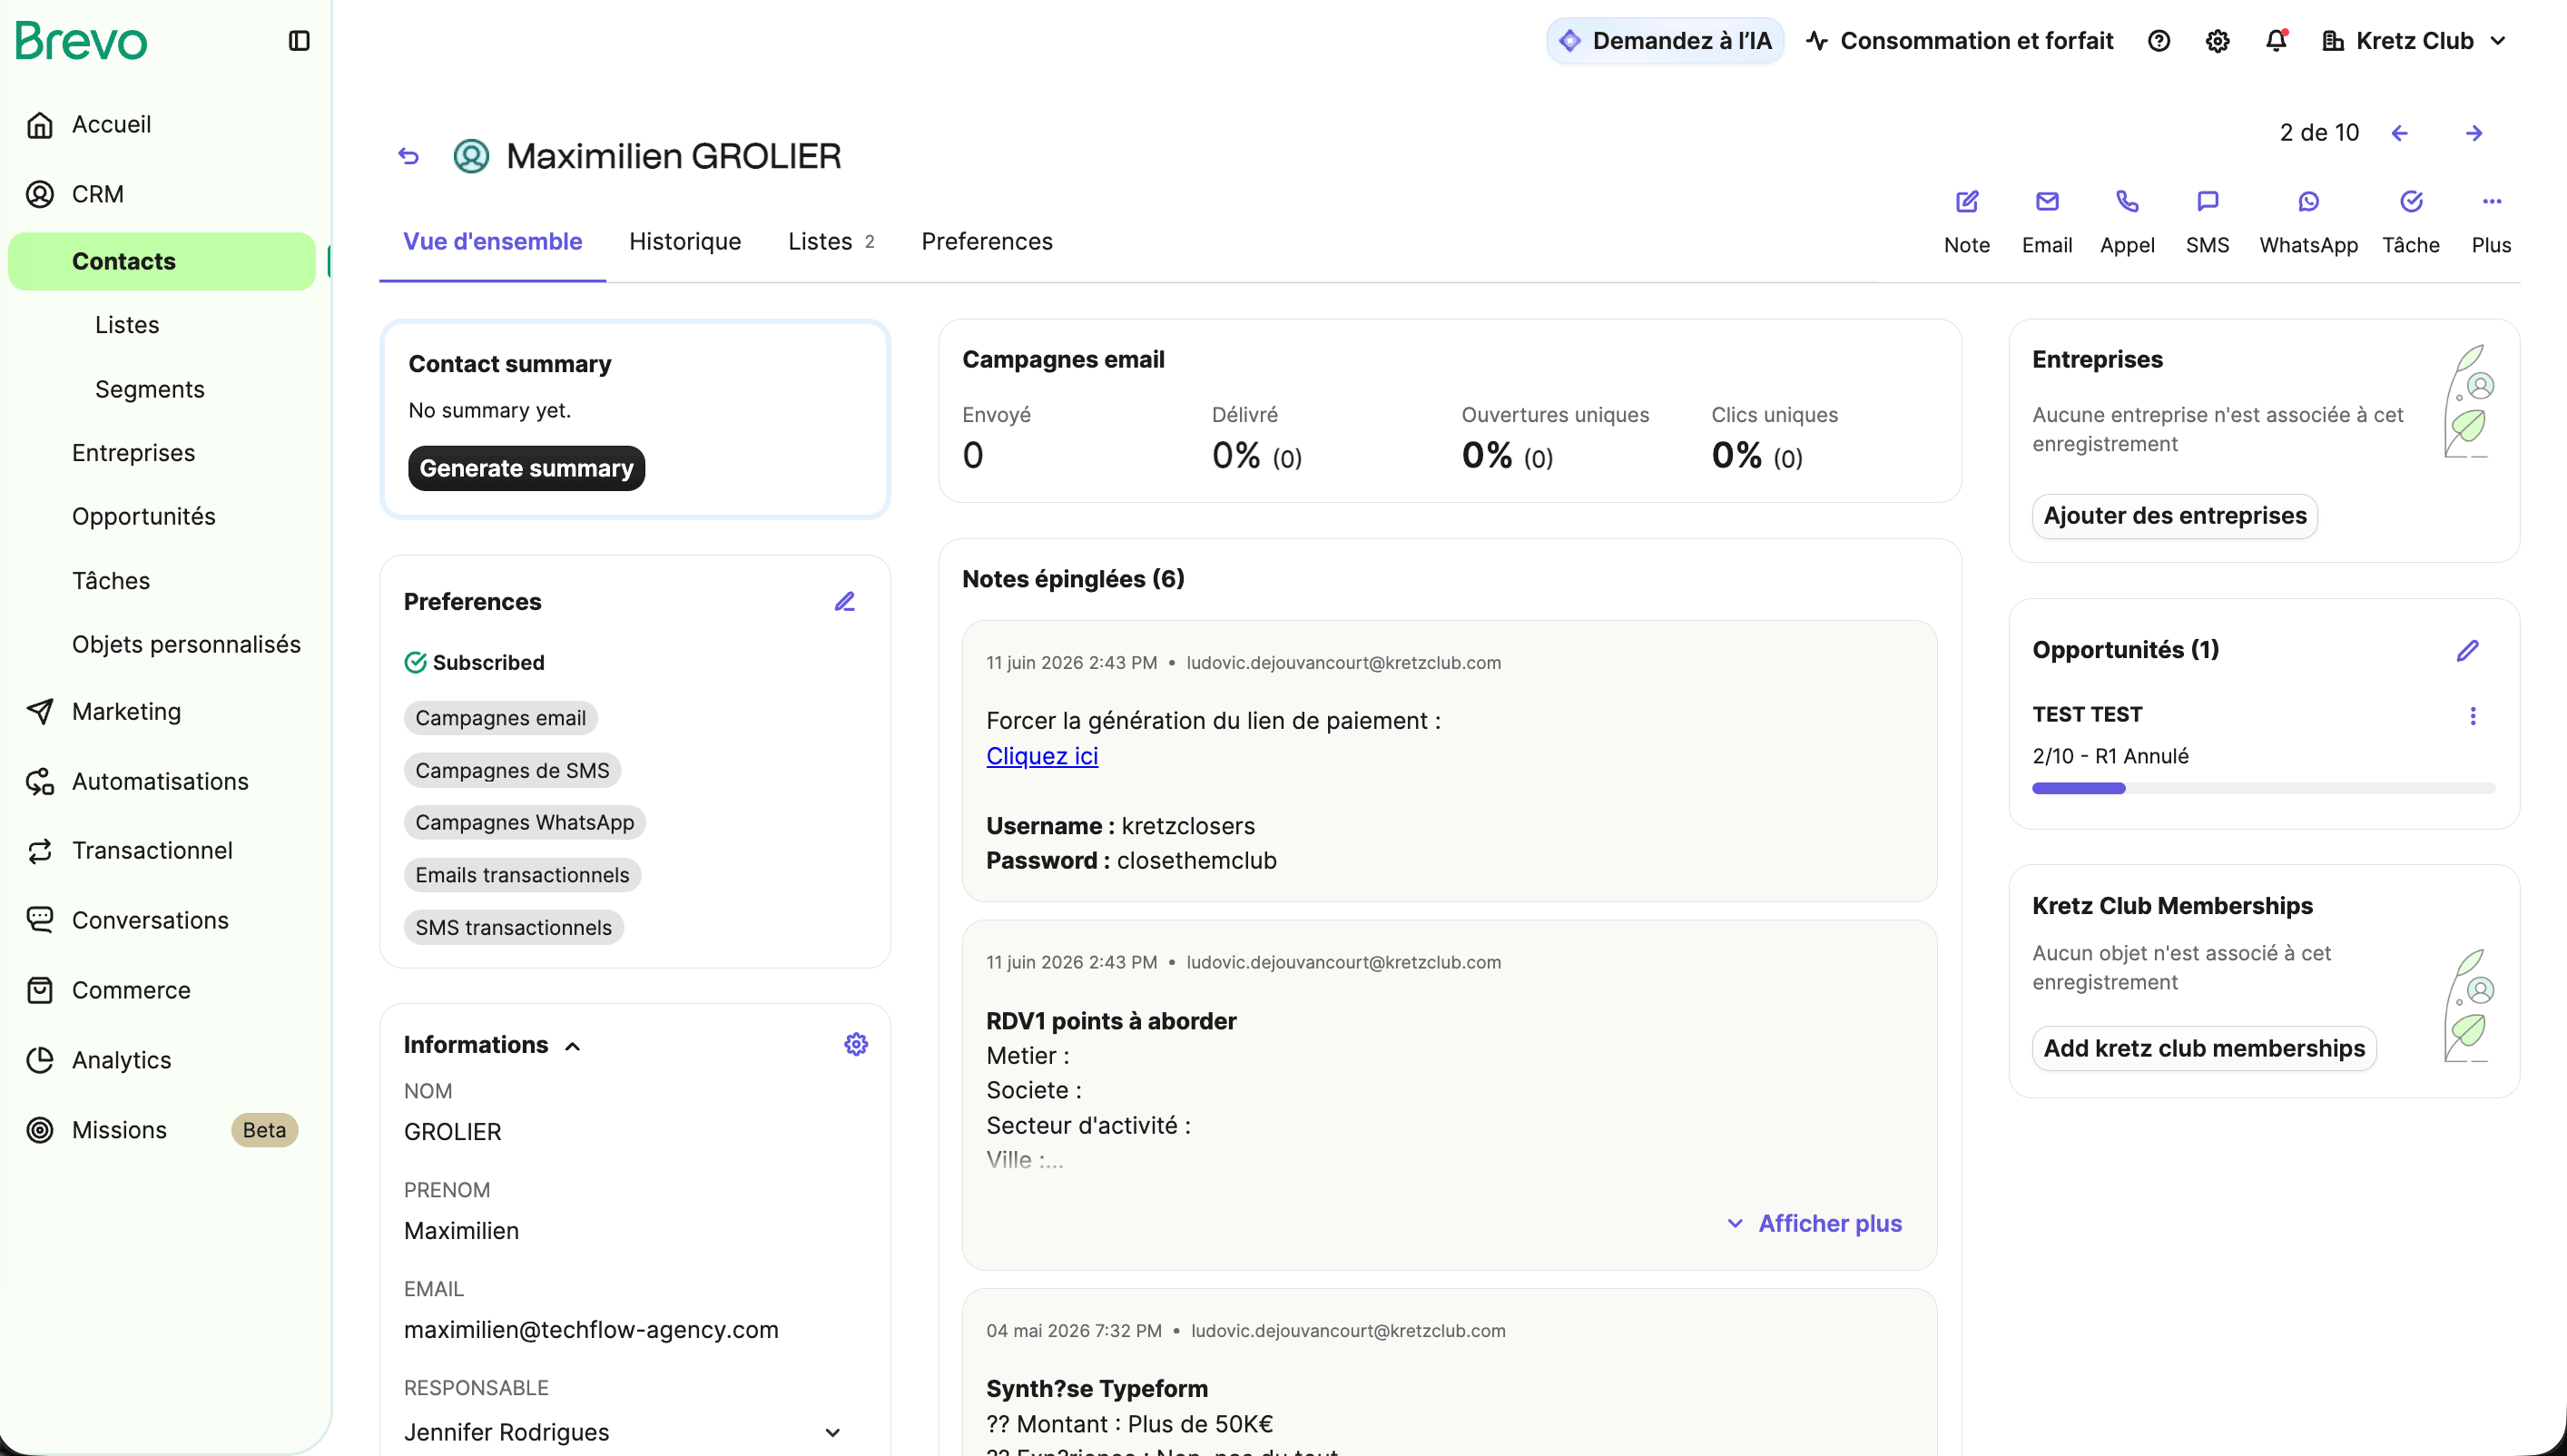The width and height of the screenshot is (2567, 1456).
Task: Click Demandez à l'IA button
Action: pos(1665,41)
